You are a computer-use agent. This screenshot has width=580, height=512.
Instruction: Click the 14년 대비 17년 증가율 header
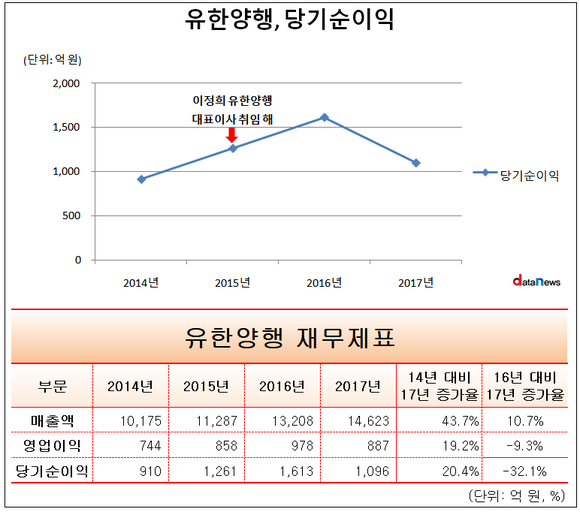point(439,386)
